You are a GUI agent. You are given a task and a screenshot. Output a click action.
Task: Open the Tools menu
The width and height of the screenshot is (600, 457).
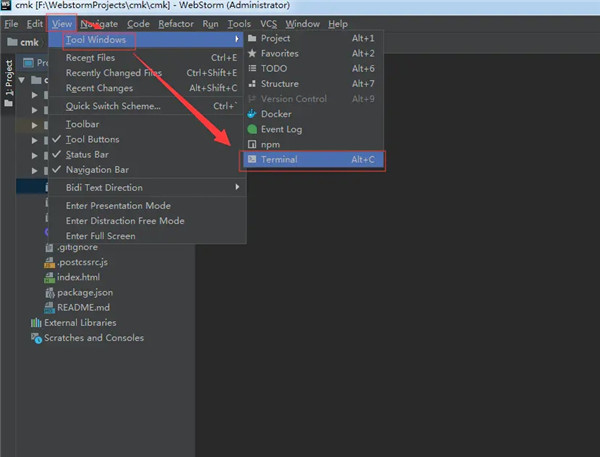click(239, 24)
